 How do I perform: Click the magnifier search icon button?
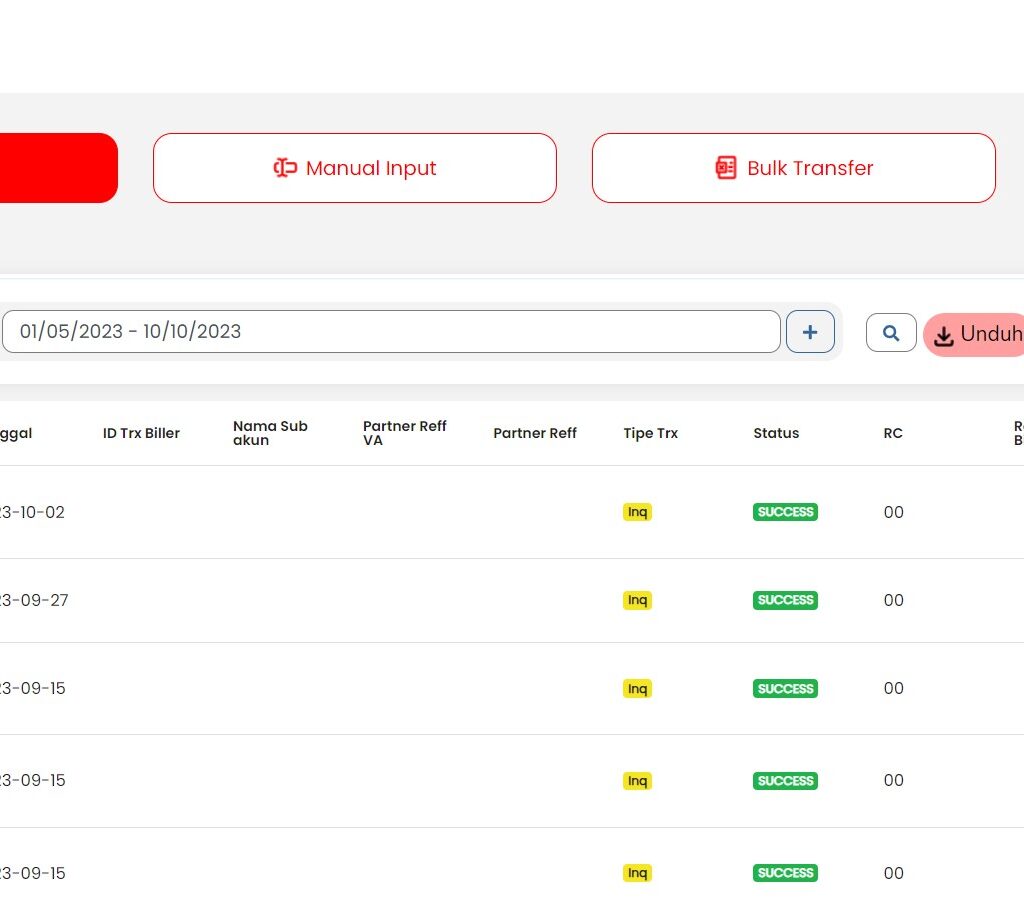pos(891,333)
